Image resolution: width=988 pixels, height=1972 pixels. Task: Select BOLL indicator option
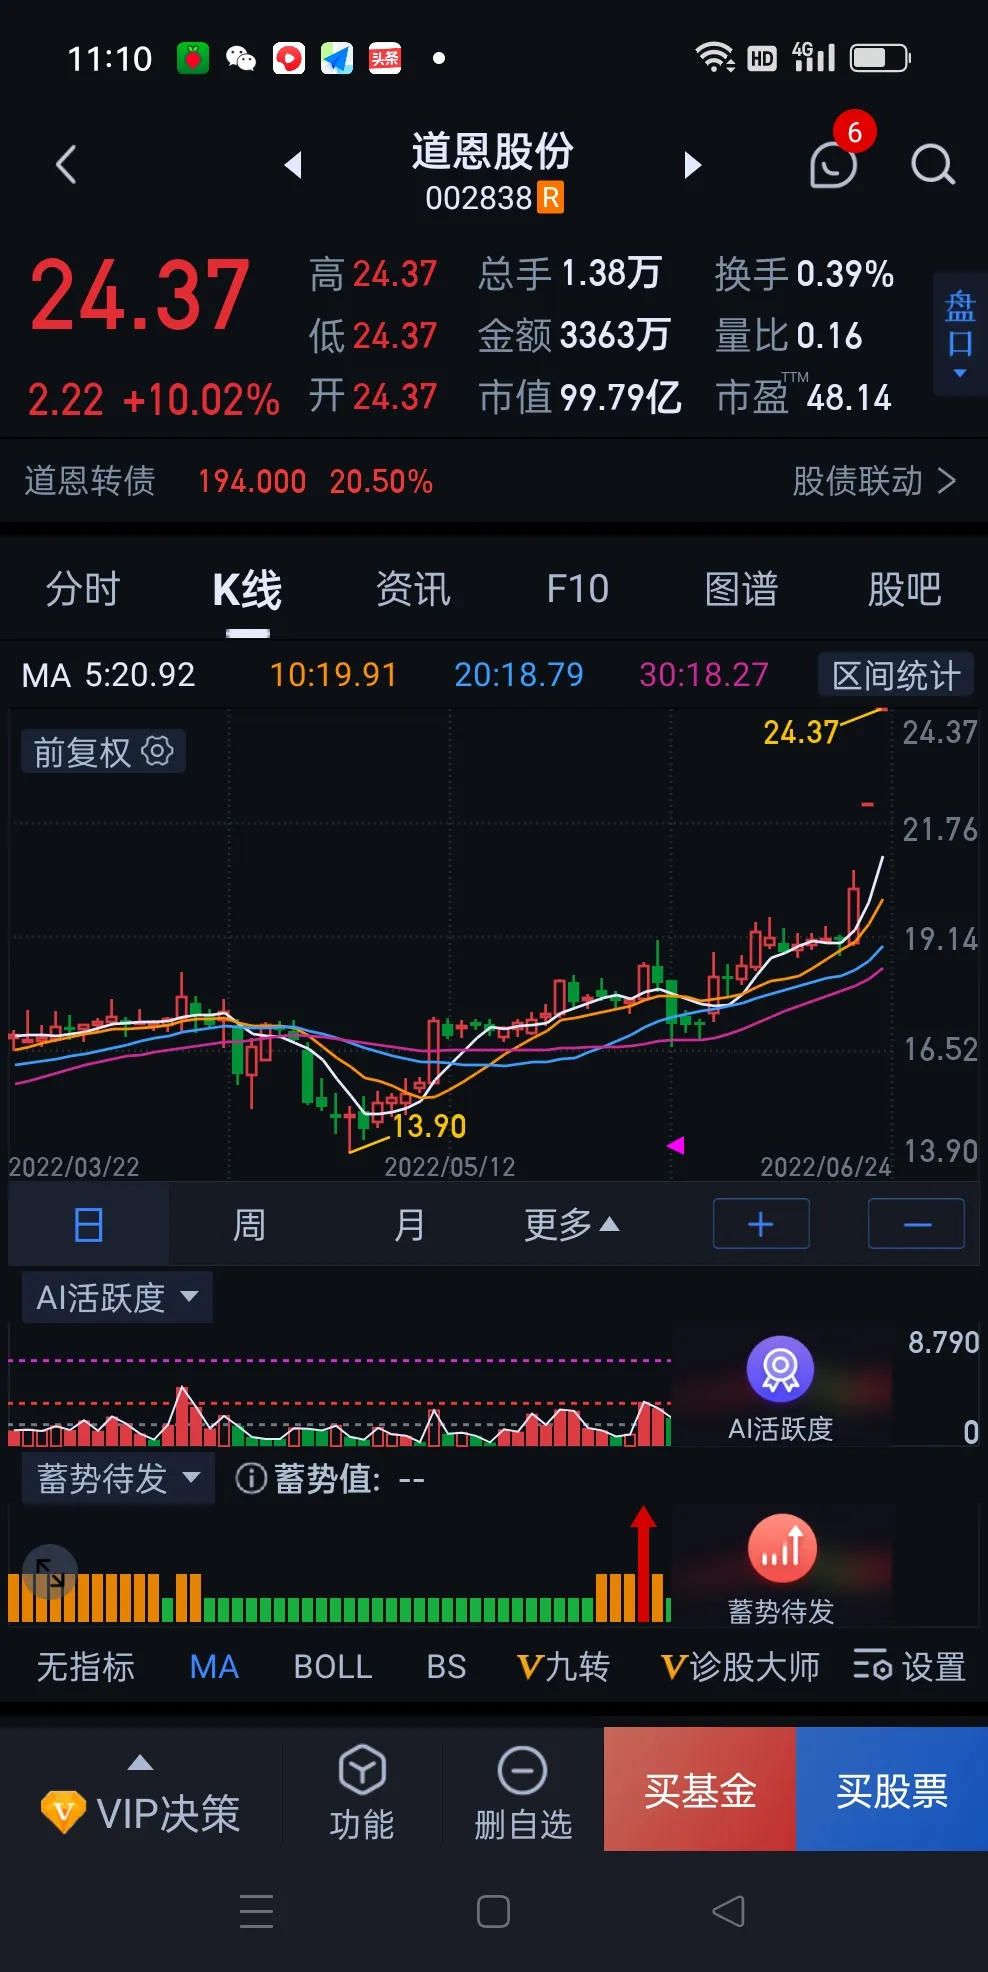click(x=333, y=1667)
